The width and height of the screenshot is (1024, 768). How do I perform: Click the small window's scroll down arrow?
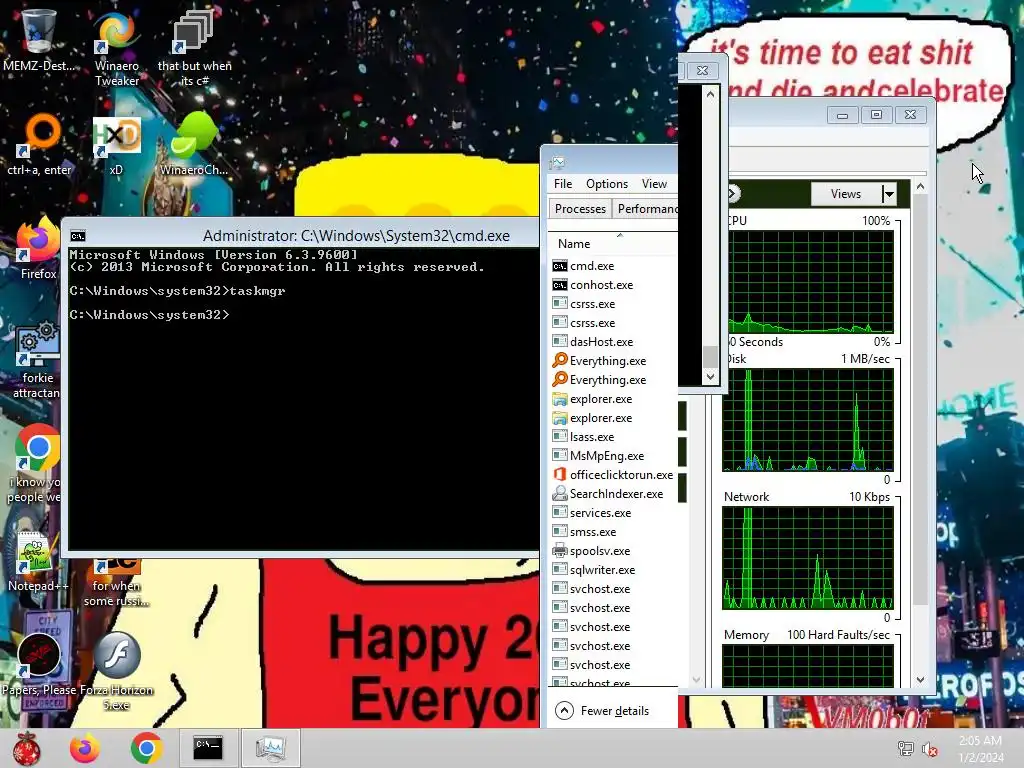point(711,376)
